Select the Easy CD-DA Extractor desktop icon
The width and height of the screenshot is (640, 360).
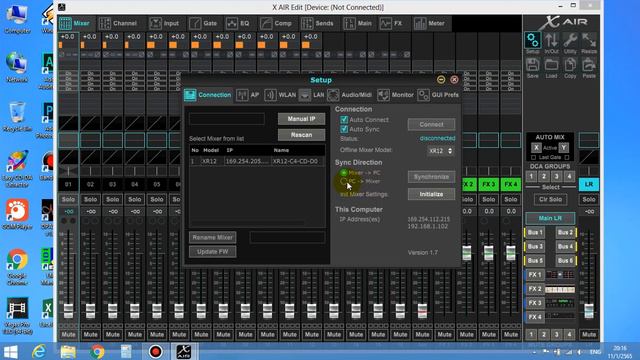coord(17,169)
